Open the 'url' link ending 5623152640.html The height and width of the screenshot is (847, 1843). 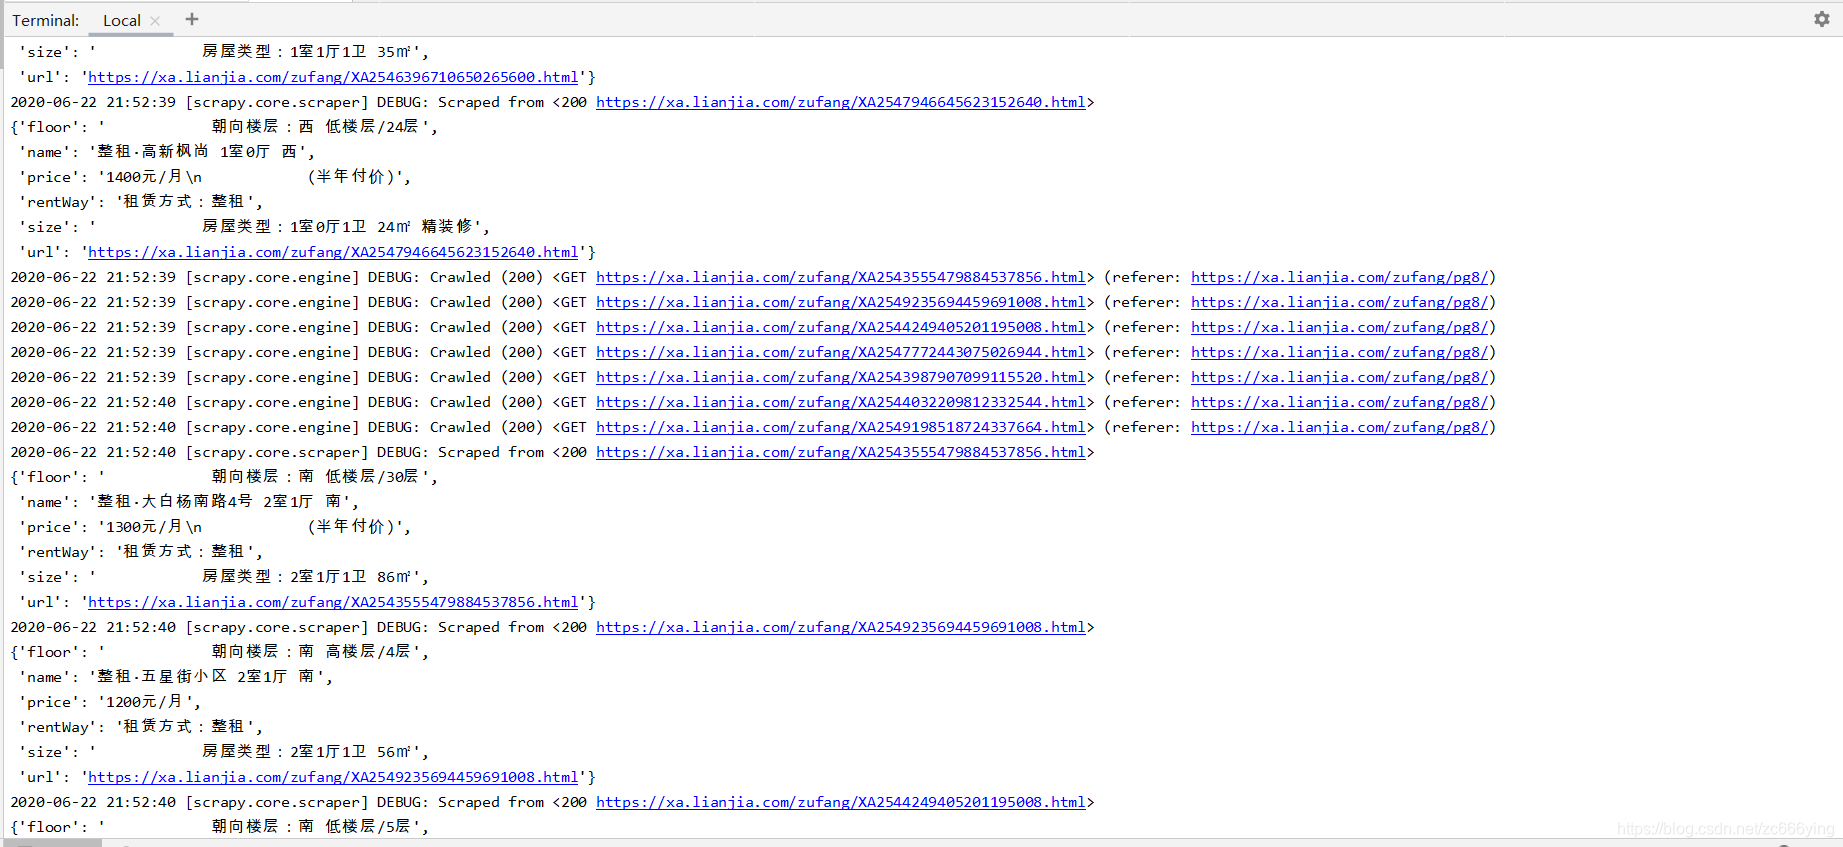coord(333,252)
